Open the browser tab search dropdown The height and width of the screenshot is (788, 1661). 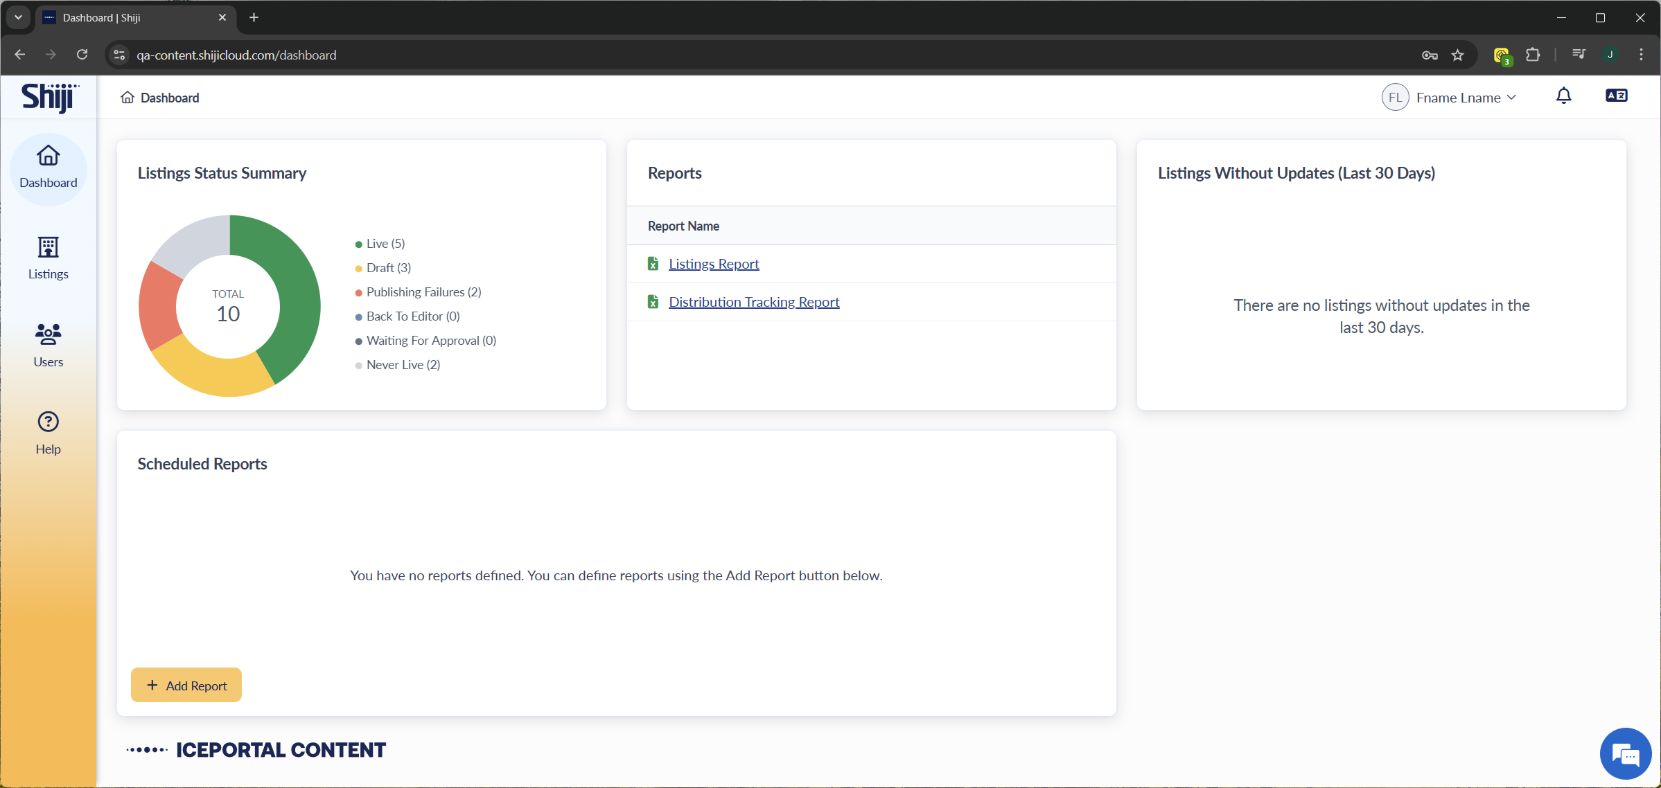(x=18, y=17)
